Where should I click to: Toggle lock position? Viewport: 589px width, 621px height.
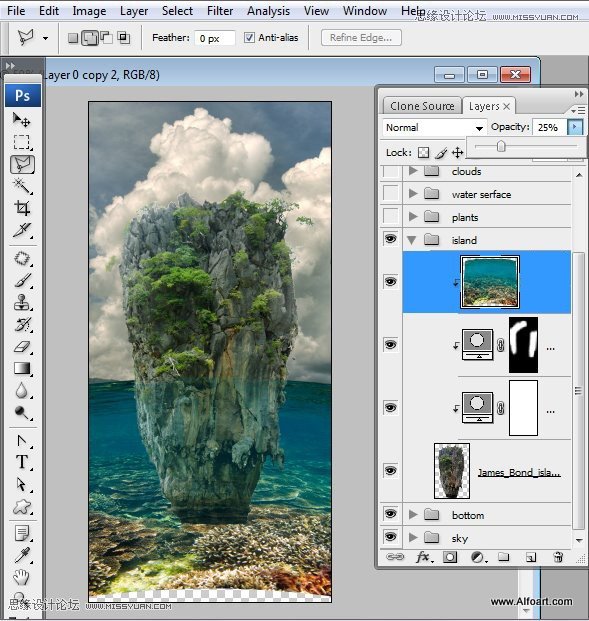[457, 152]
